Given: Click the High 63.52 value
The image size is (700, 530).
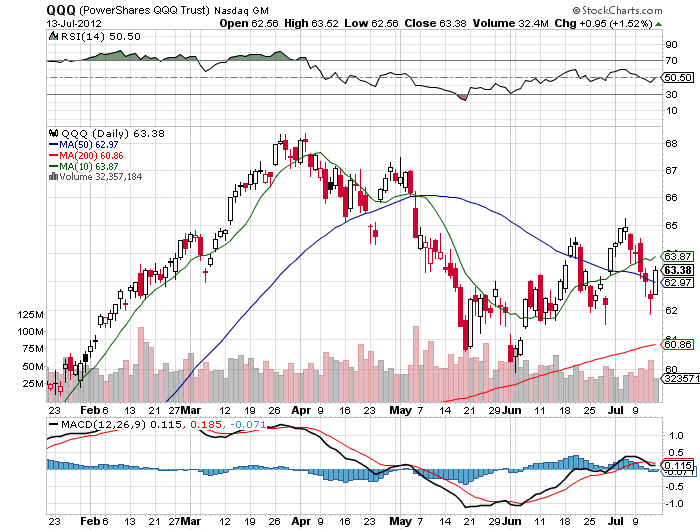Looking at the screenshot, I should [x=311, y=23].
